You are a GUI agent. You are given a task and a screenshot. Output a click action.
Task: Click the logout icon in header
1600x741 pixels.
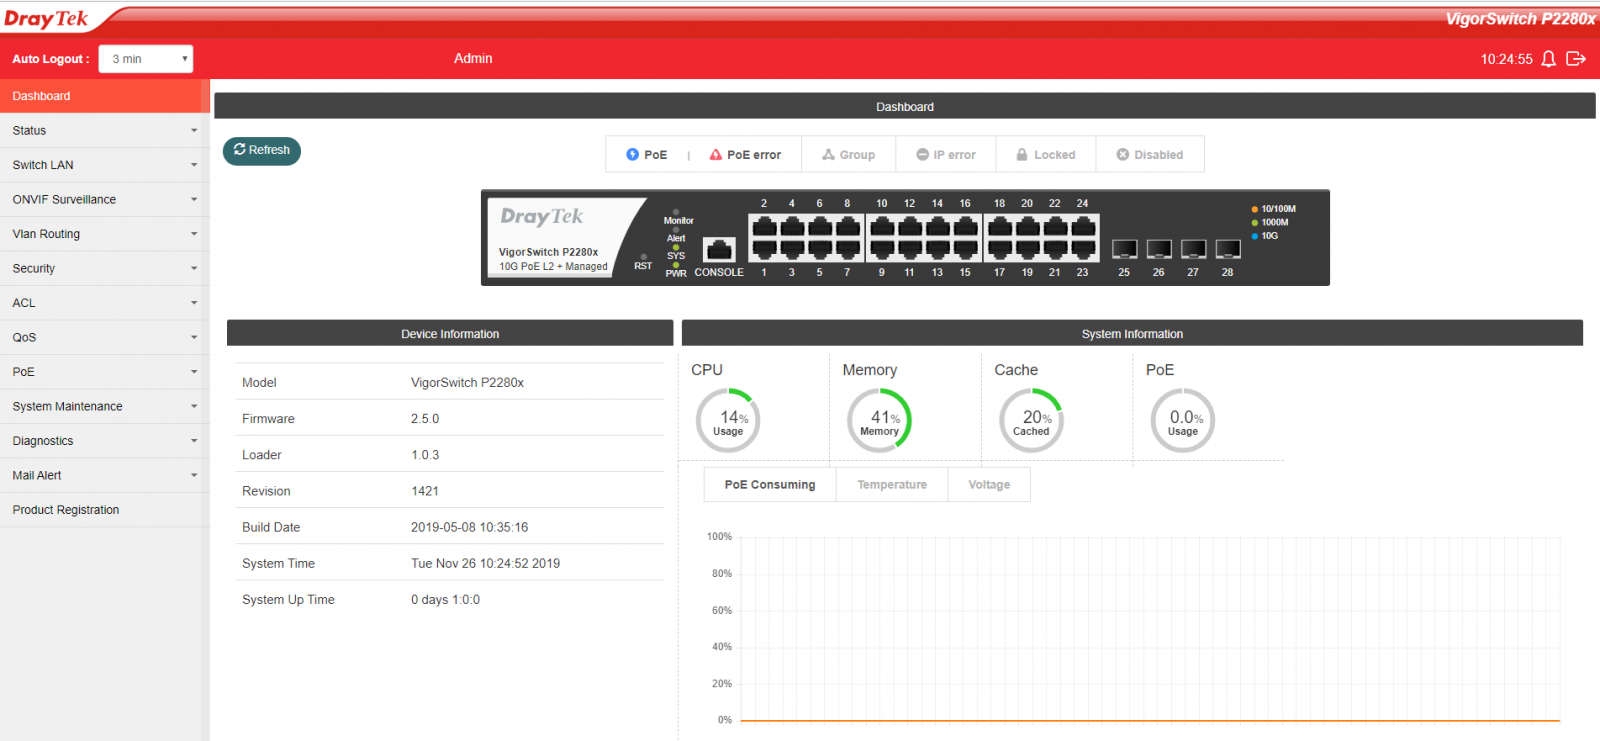tap(1576, 59)
